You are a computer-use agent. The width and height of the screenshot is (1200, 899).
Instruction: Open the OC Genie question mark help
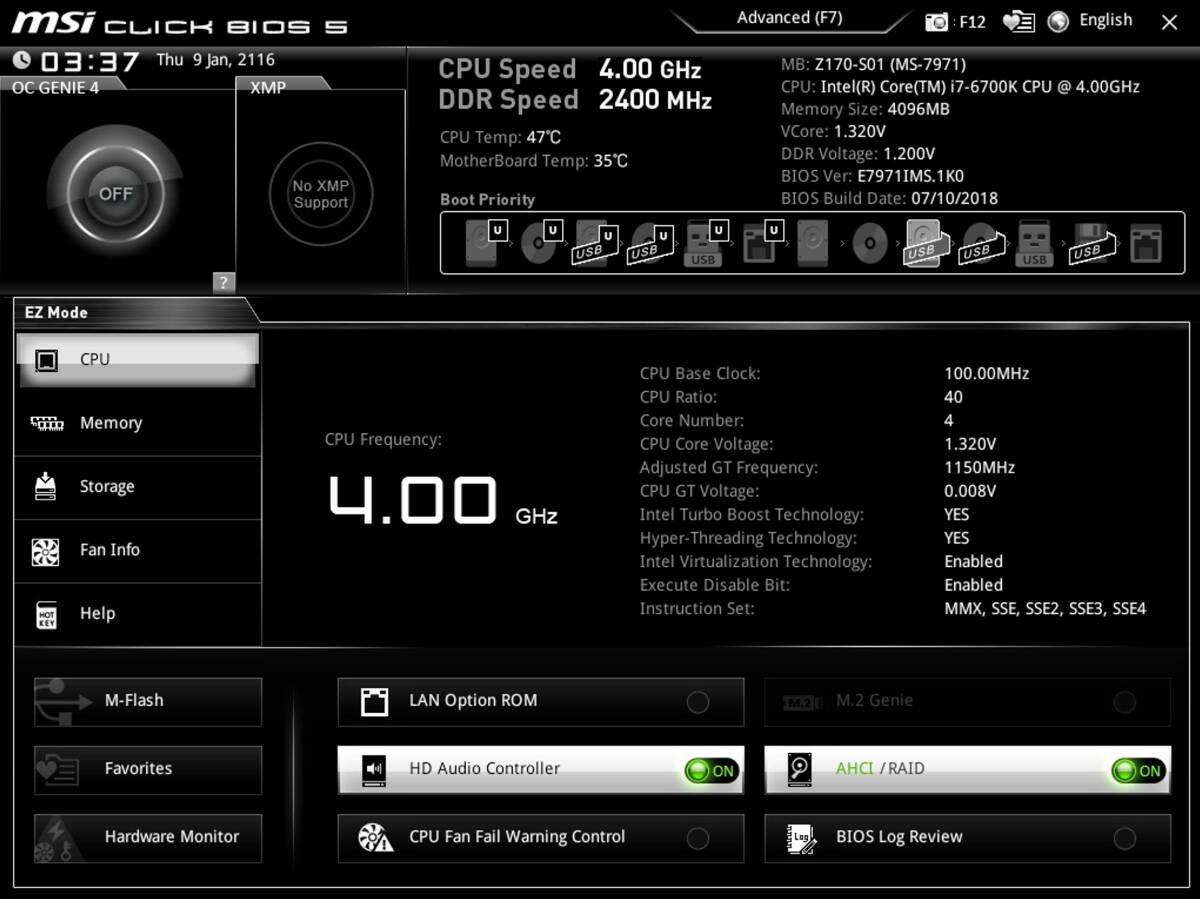(224, 282)
